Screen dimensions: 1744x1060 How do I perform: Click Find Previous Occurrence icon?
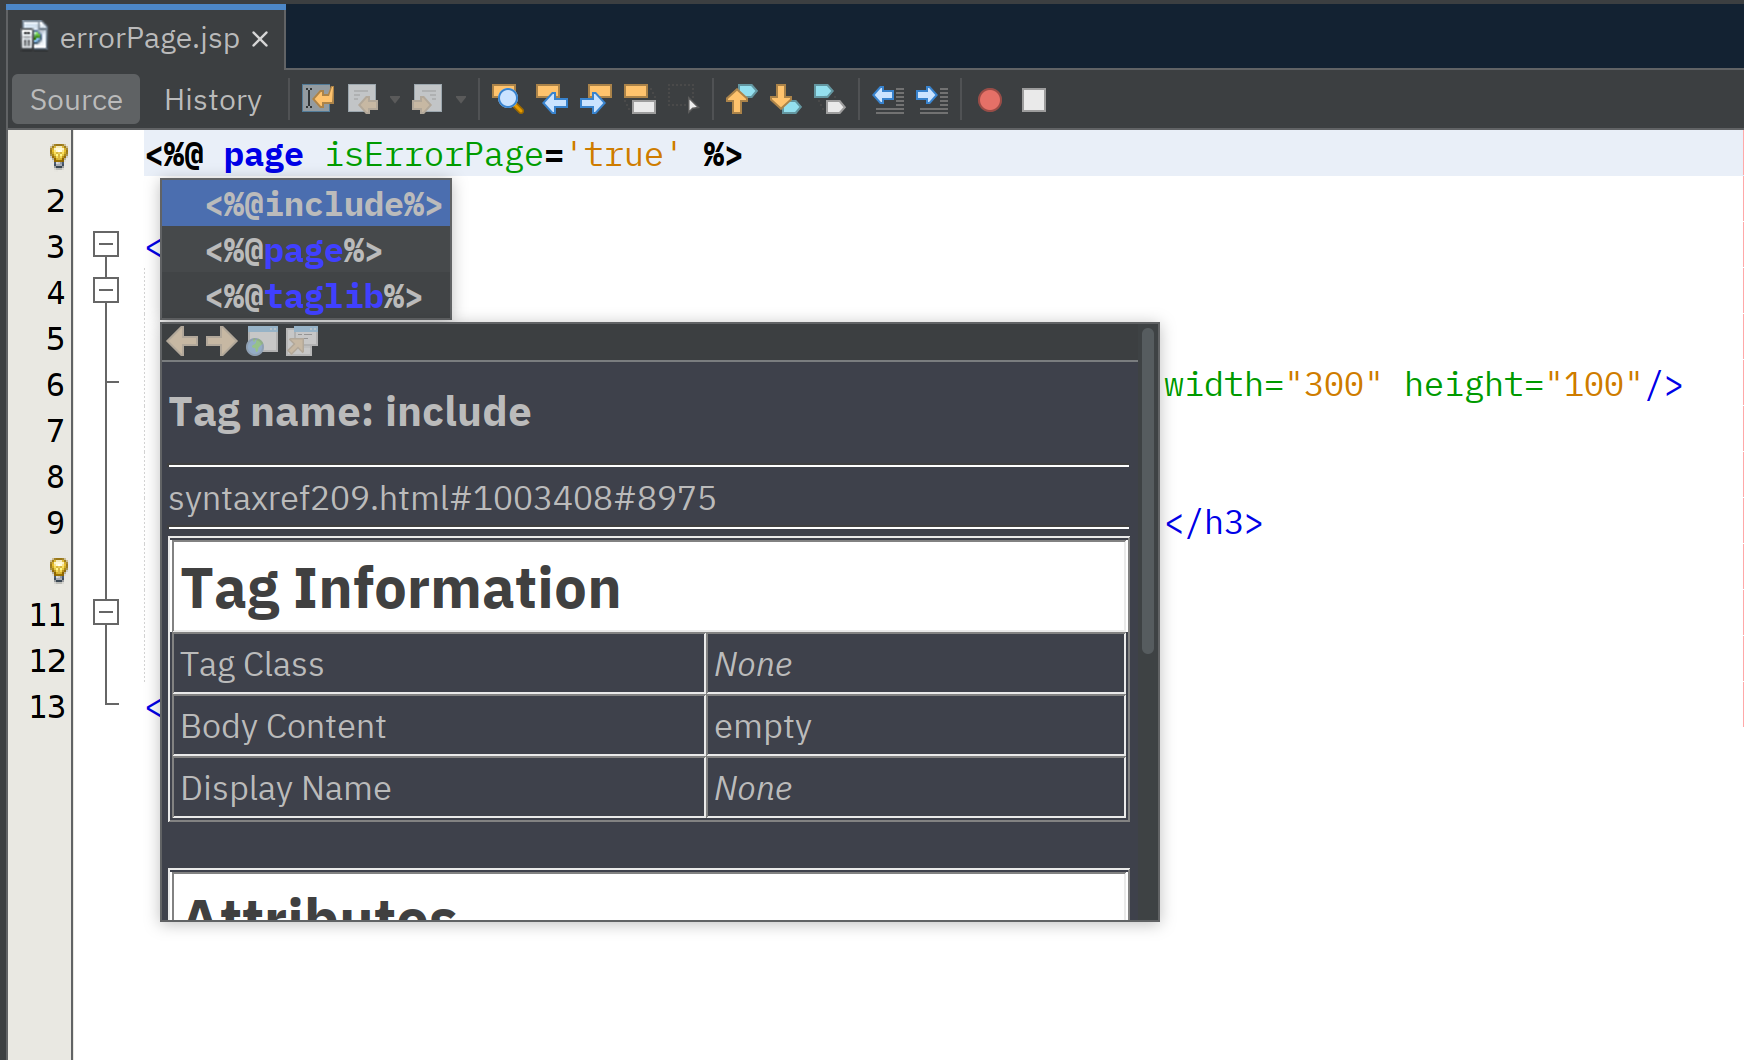click(x=552, y=99)
